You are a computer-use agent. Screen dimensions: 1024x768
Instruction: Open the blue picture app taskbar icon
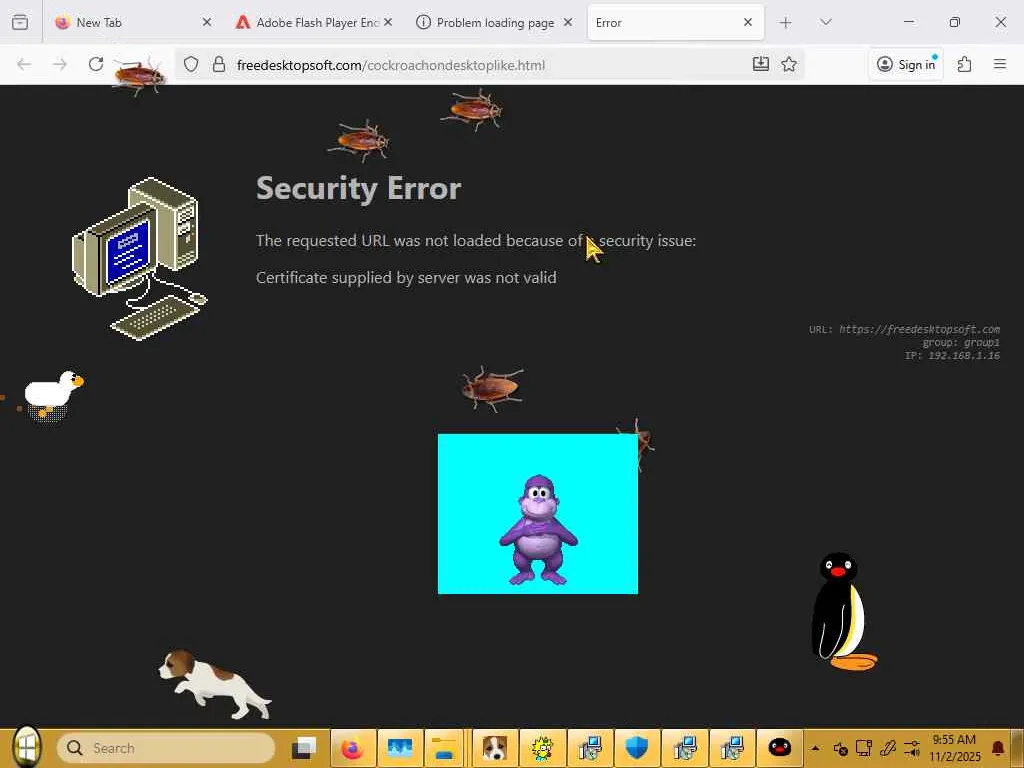tap(400, 748)
